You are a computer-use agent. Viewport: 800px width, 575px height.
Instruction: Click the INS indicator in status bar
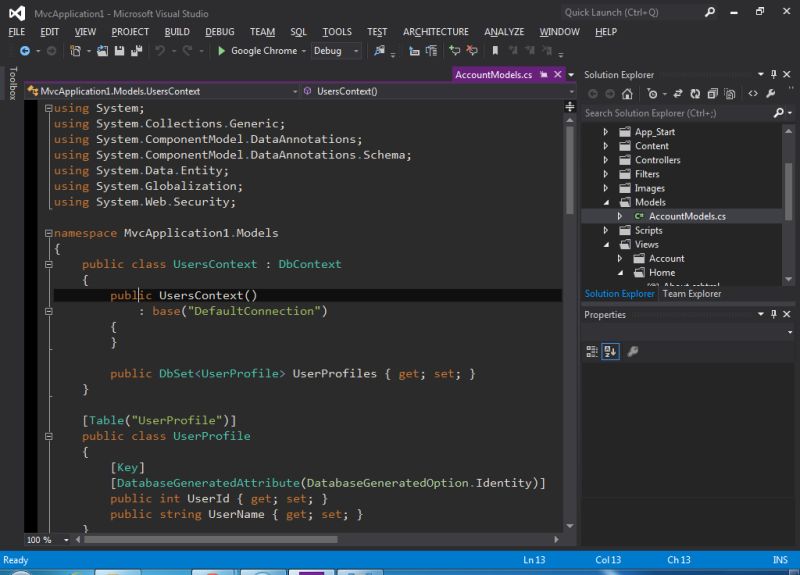780,560
